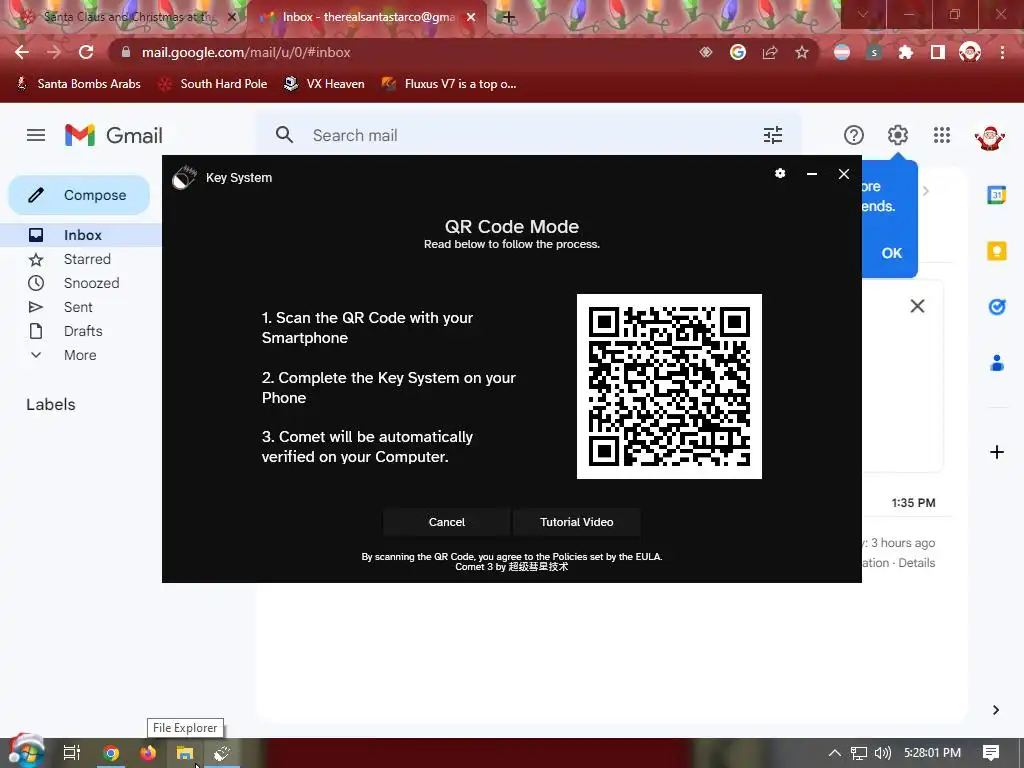Open Gmail settings gear

tap(898, 135)
